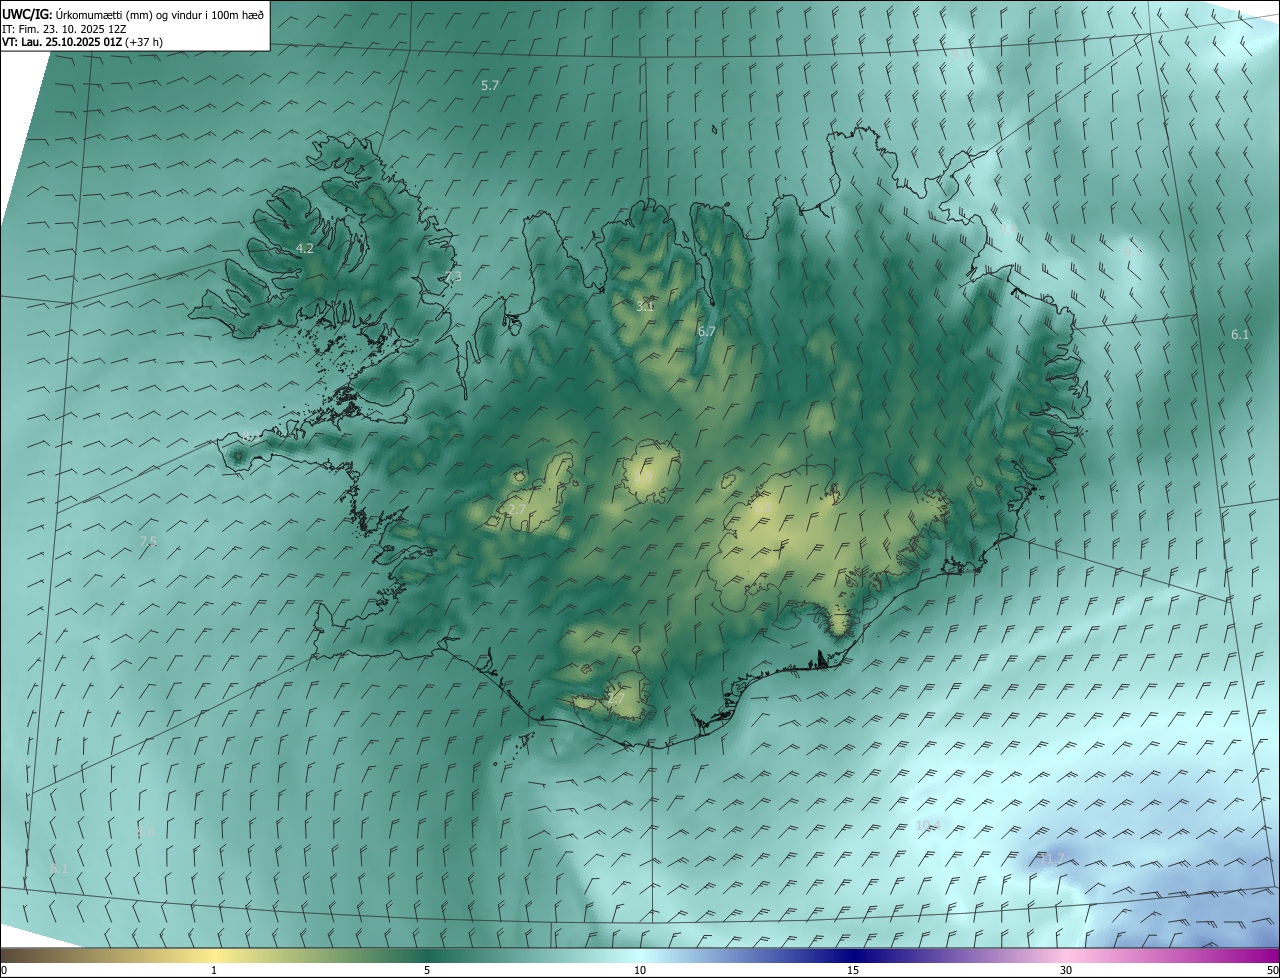Click the colorbar tick label 30
Image resolution: width=1280 pixels, height=978 pixels.
coord(1066,970)
